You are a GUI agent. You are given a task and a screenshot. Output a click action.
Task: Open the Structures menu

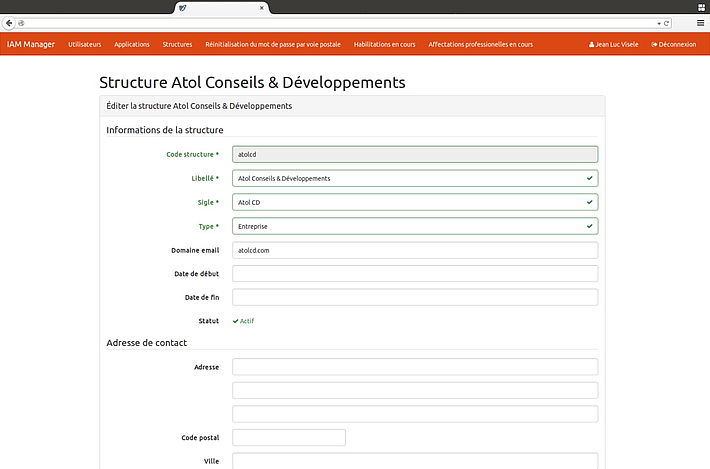pos(177,44)
